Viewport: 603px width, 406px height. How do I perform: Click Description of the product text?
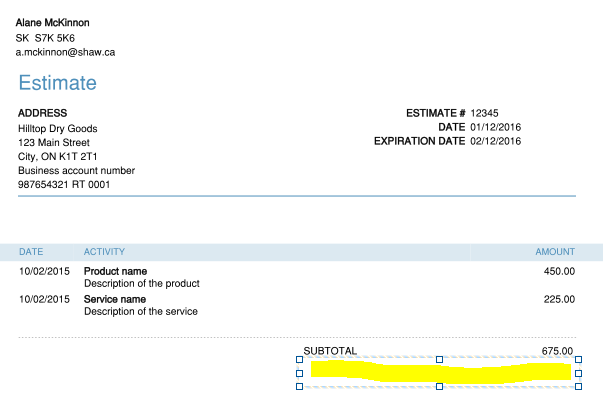click(x=142, y=283)
